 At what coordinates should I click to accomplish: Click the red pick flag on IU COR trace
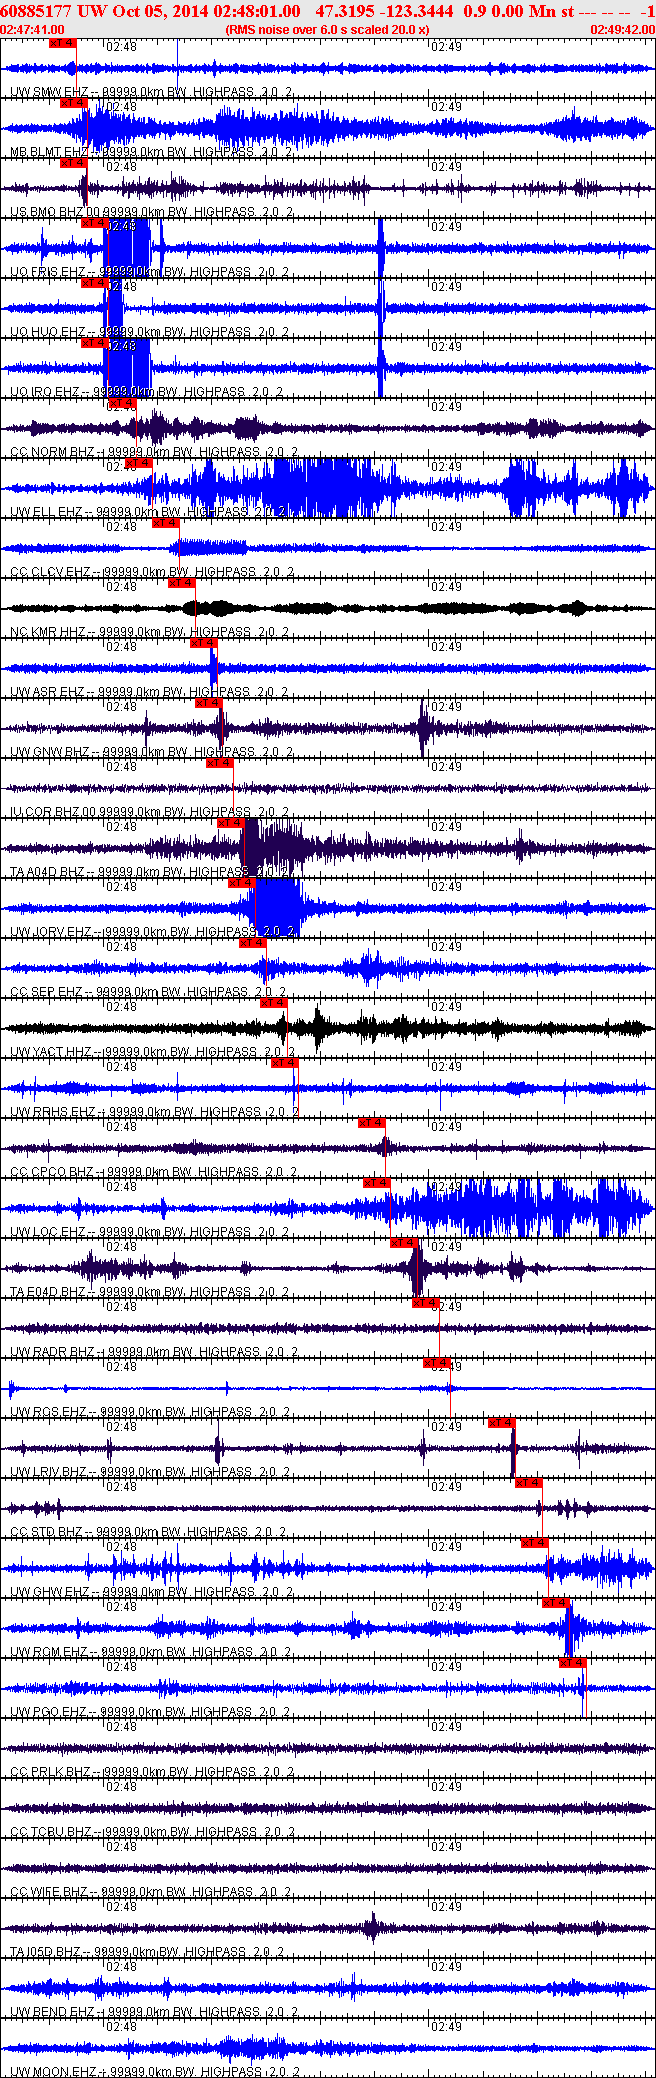219,763
